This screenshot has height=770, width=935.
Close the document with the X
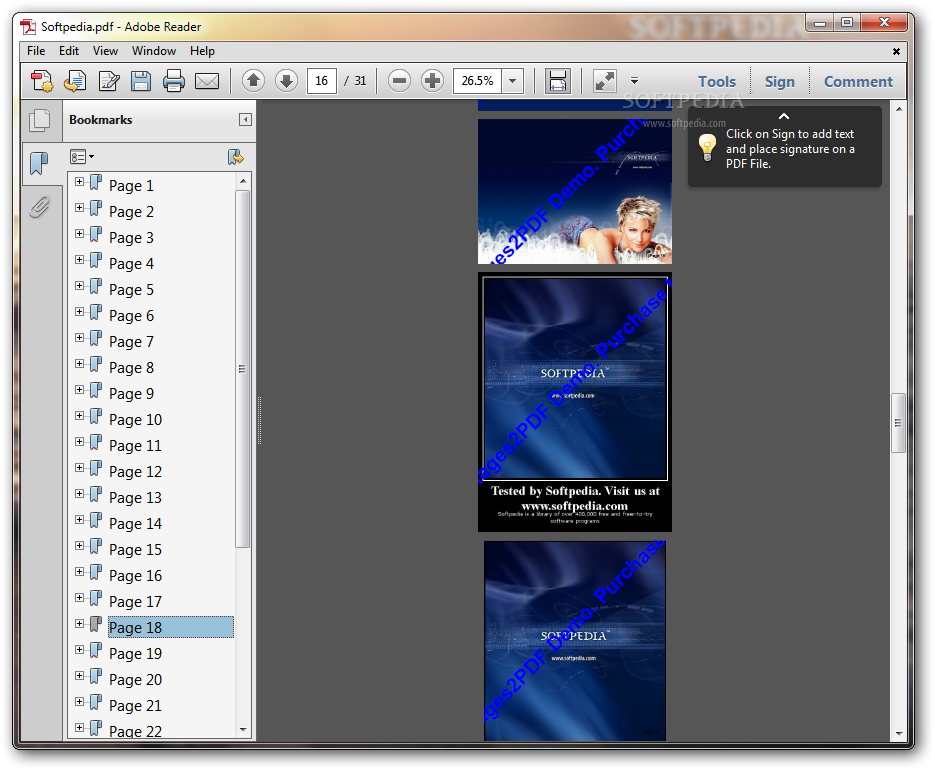tap(896, 52)
